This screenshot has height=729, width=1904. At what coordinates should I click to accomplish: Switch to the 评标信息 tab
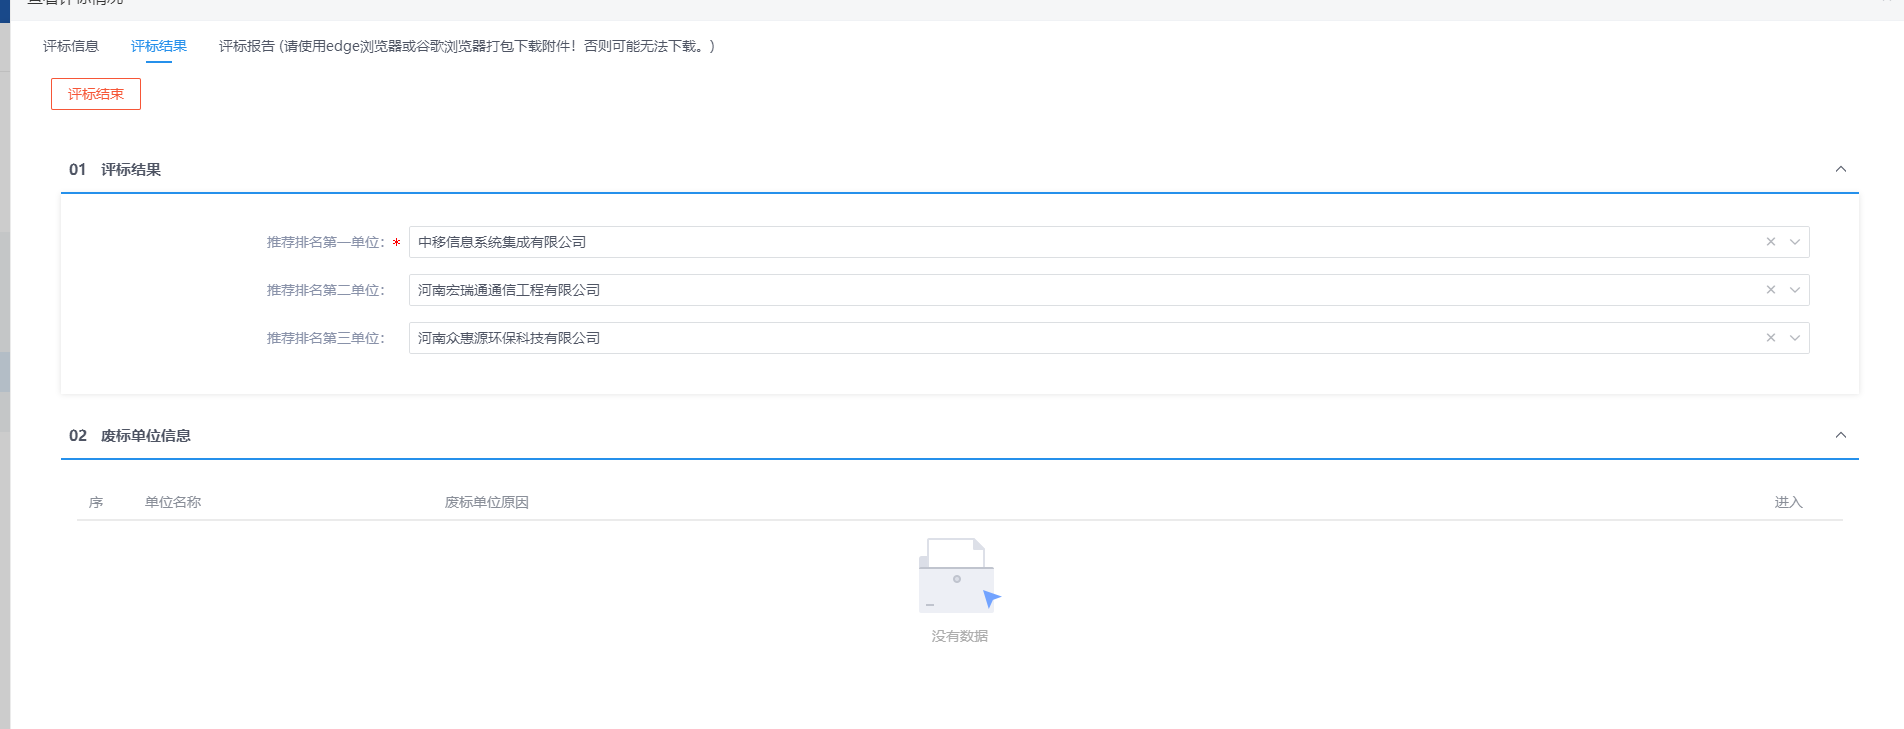tap(71, 46)
